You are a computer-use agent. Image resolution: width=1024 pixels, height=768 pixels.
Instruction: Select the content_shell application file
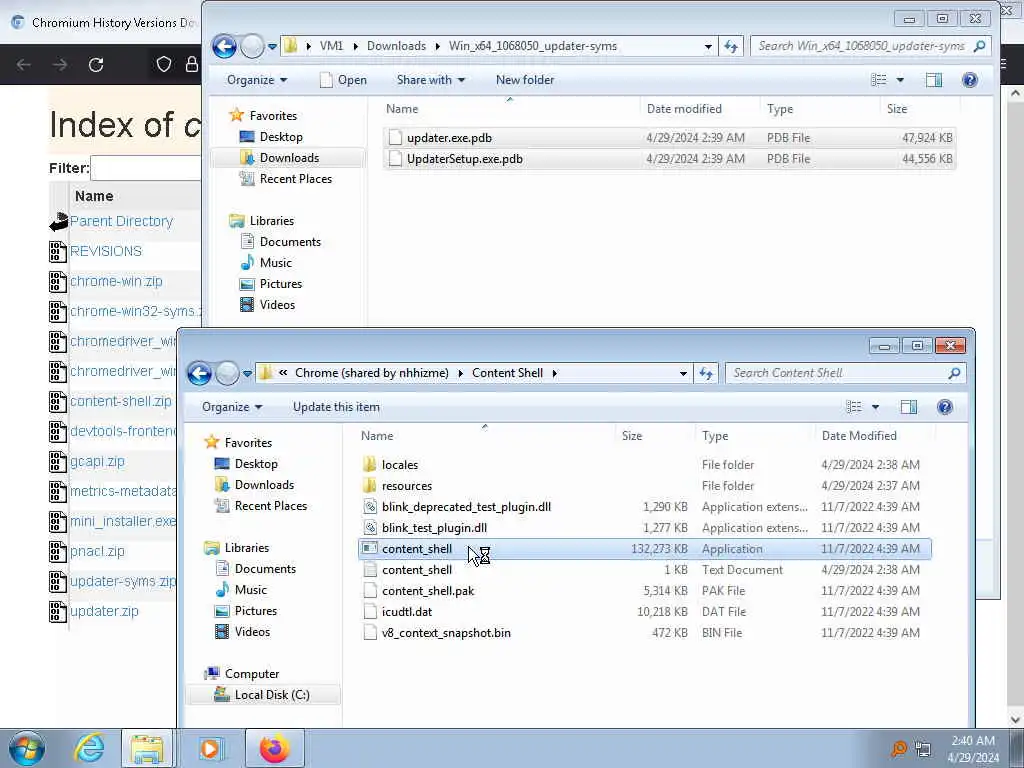(645, 549)
